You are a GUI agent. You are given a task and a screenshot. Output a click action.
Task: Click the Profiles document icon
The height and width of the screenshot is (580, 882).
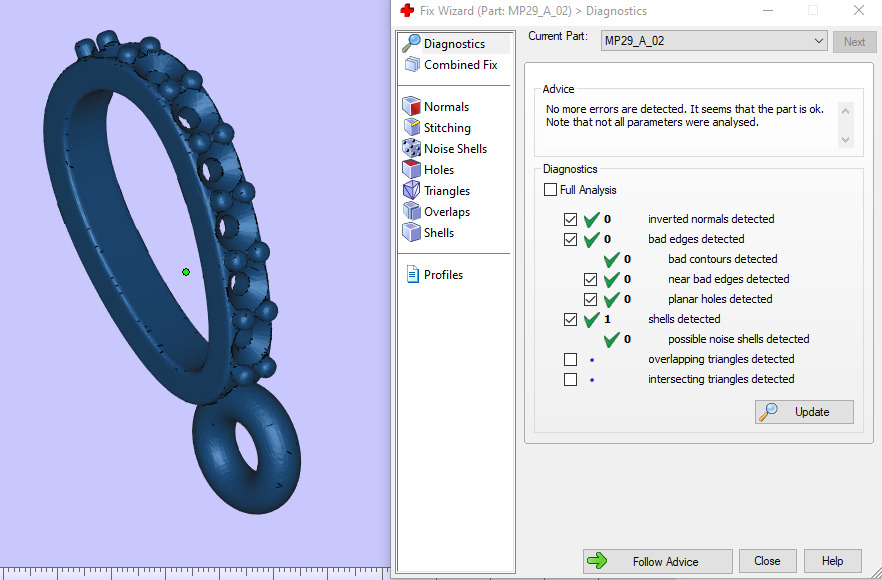(413, 275)
